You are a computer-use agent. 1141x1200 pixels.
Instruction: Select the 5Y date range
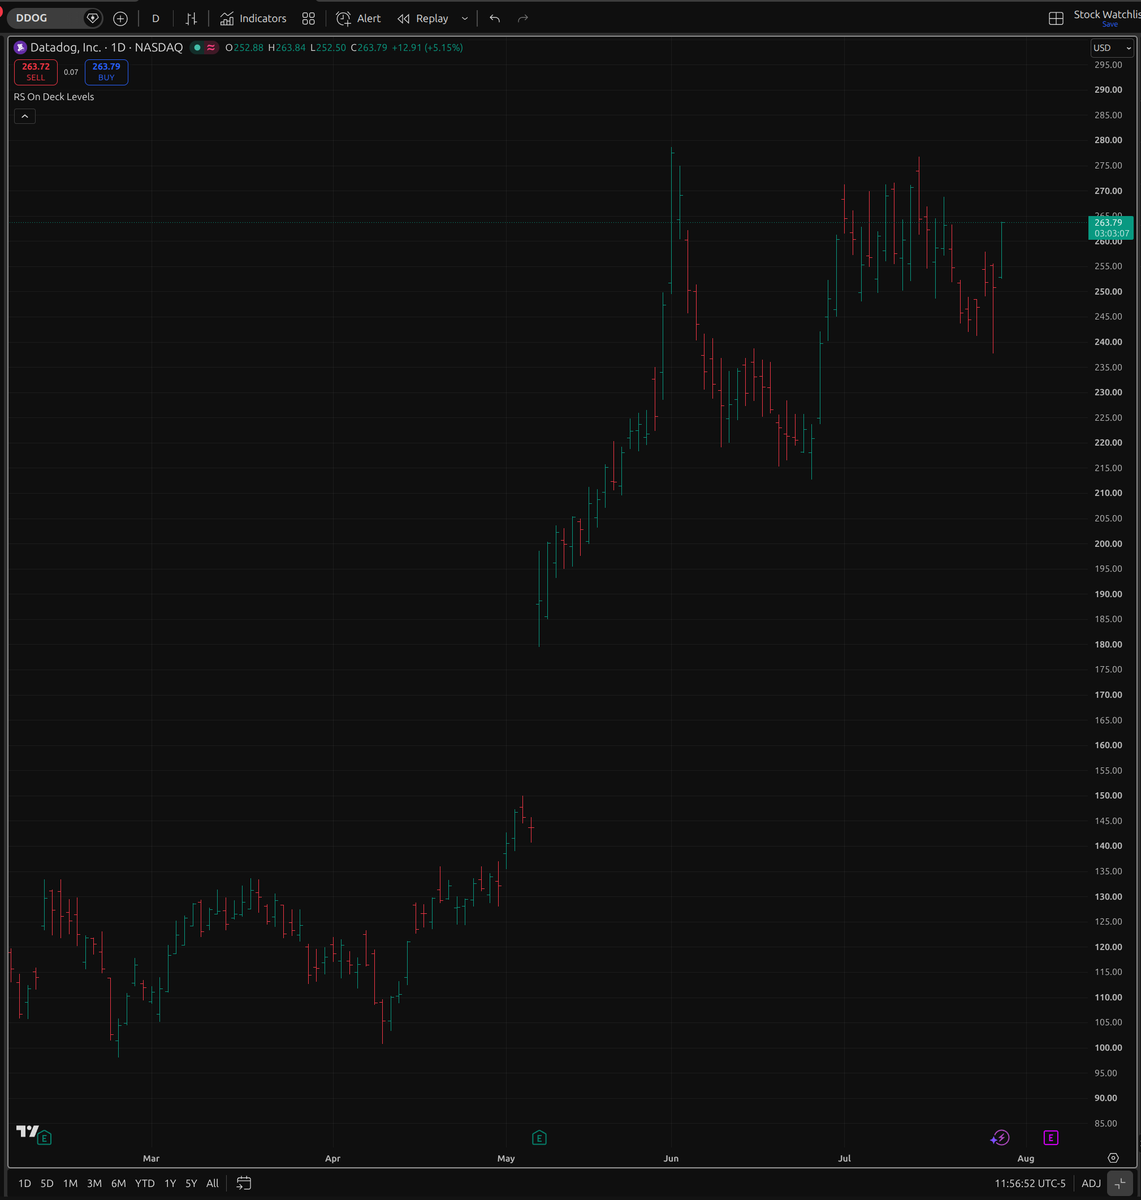191,1183
